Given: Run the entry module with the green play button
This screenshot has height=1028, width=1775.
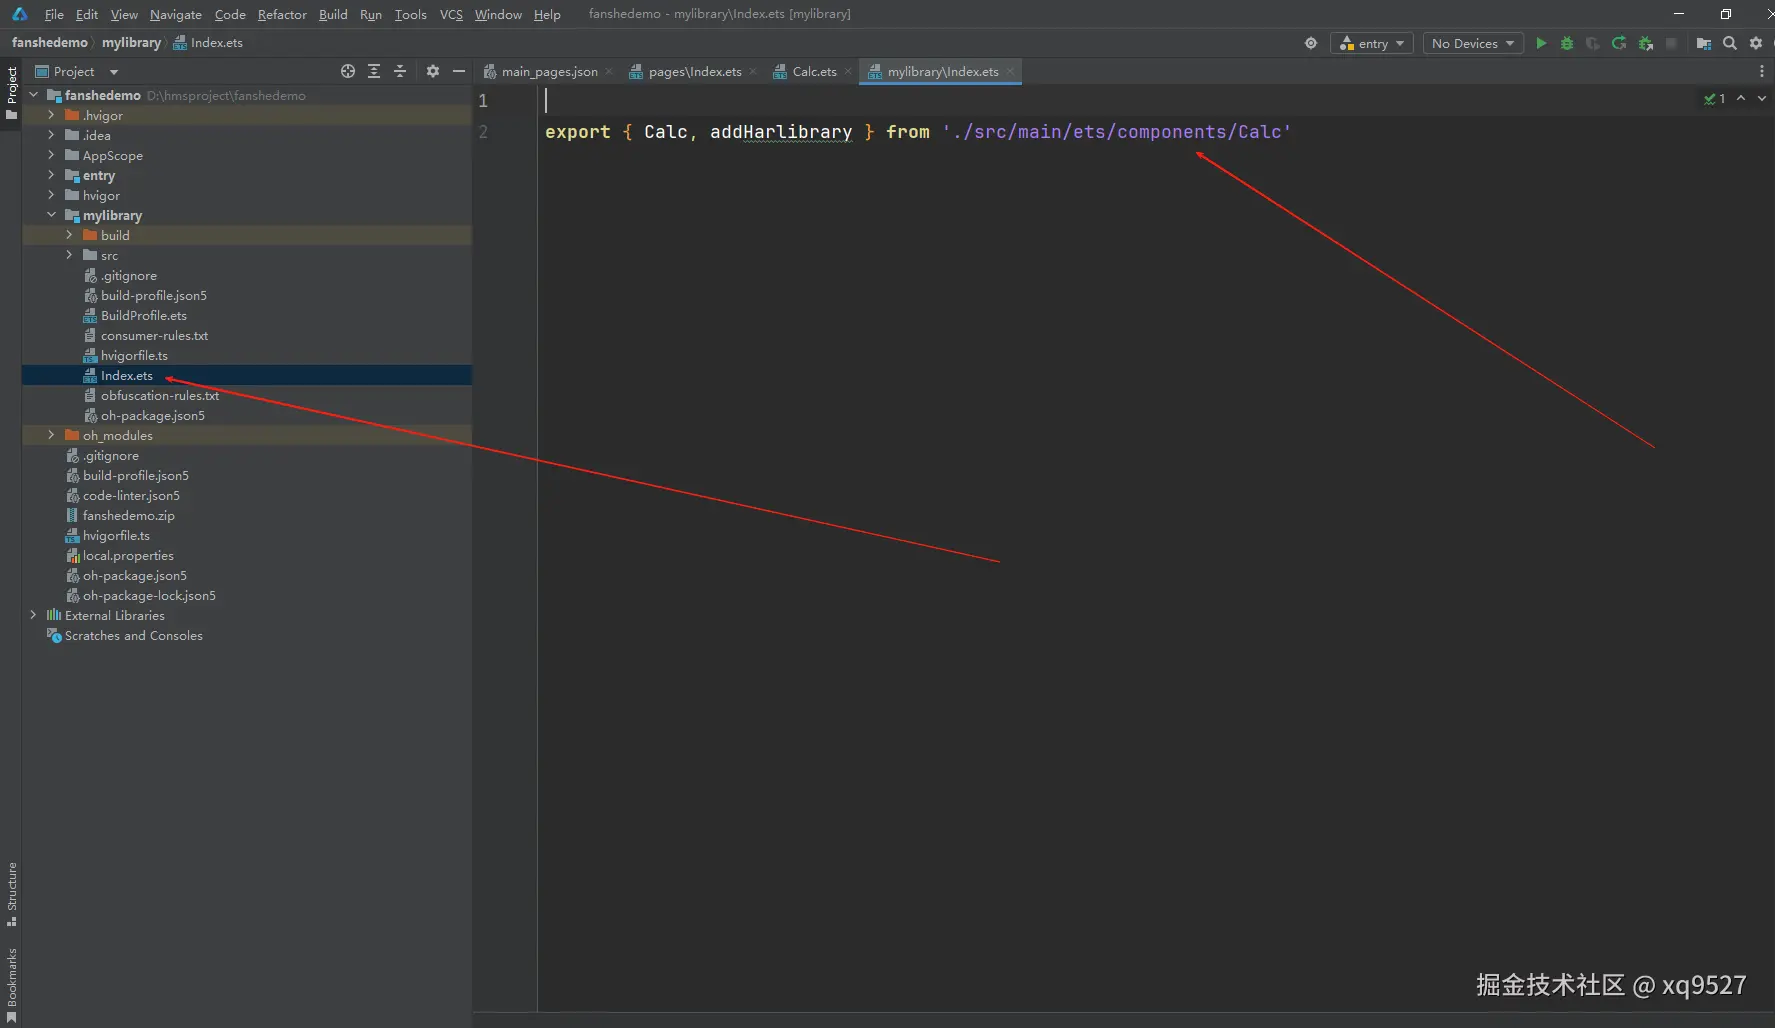Looking at the screenshot, I should [1541, 43].
